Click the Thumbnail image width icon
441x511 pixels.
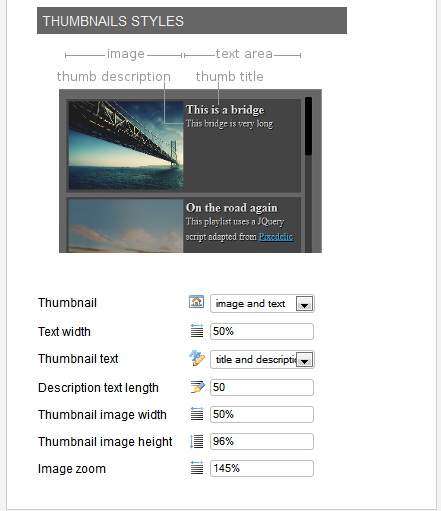197,413
